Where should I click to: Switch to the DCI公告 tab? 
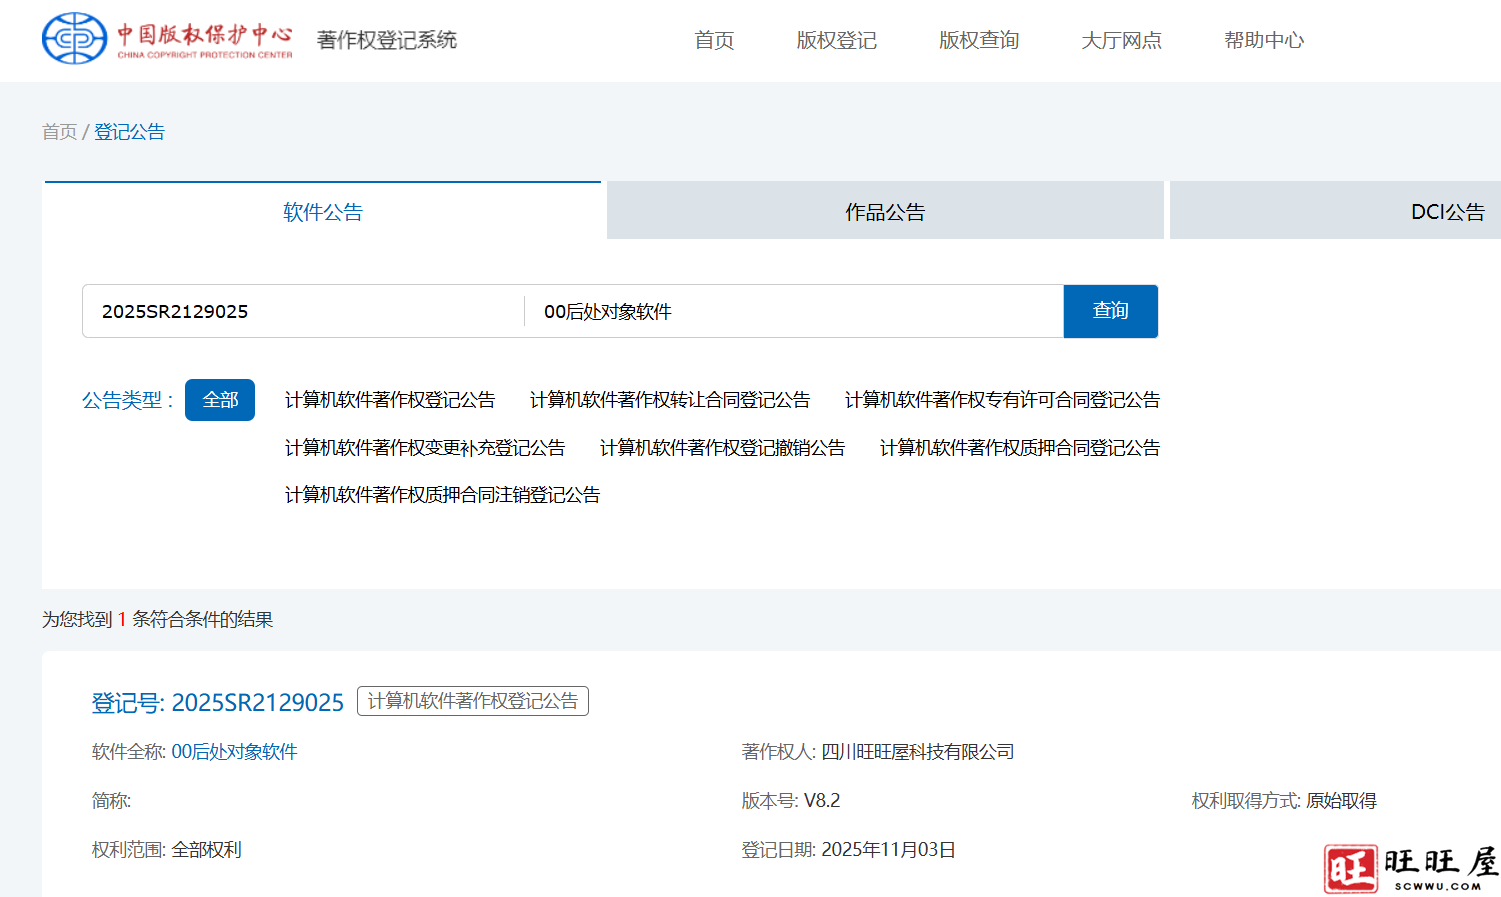point(1446,212)
